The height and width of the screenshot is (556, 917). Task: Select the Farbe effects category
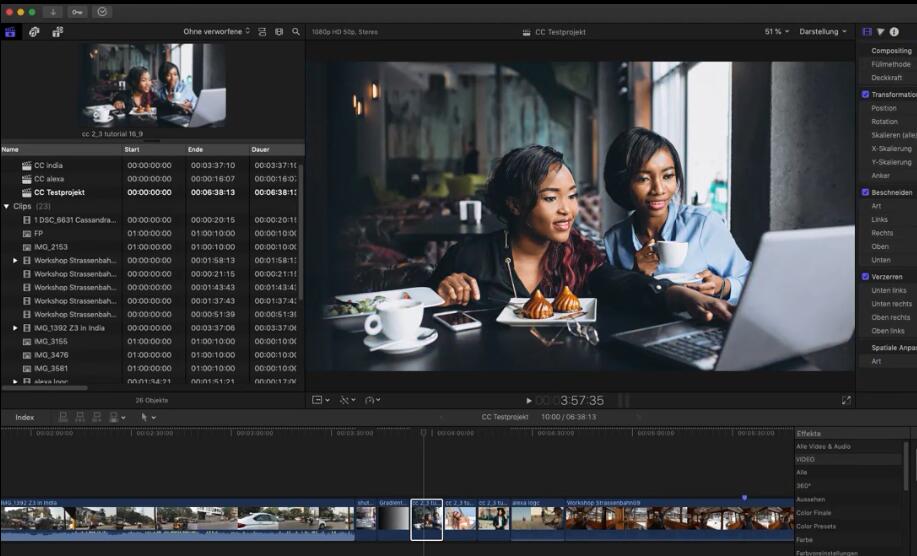tap(804, 540)
